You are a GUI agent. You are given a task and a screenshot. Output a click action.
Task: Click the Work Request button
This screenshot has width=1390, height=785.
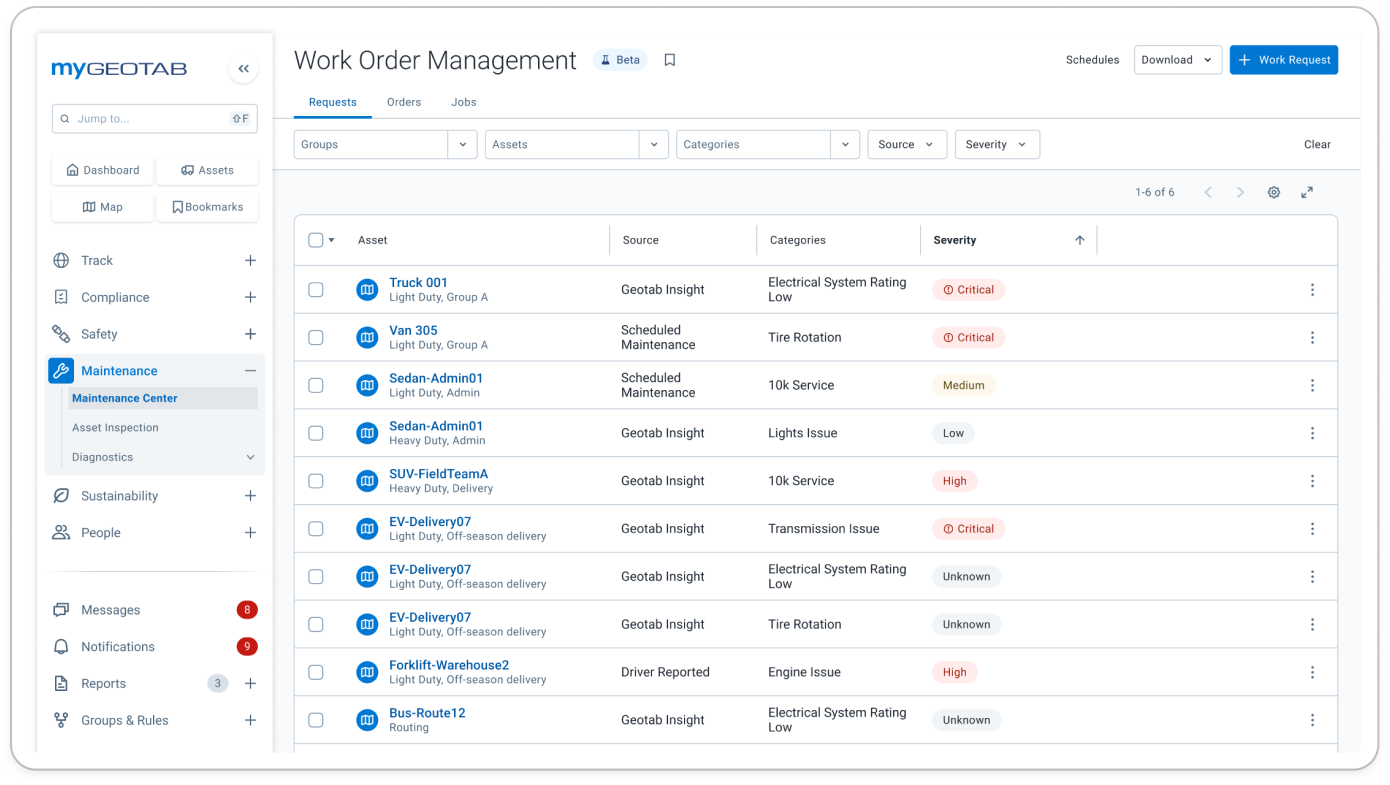coord(1283,59)
